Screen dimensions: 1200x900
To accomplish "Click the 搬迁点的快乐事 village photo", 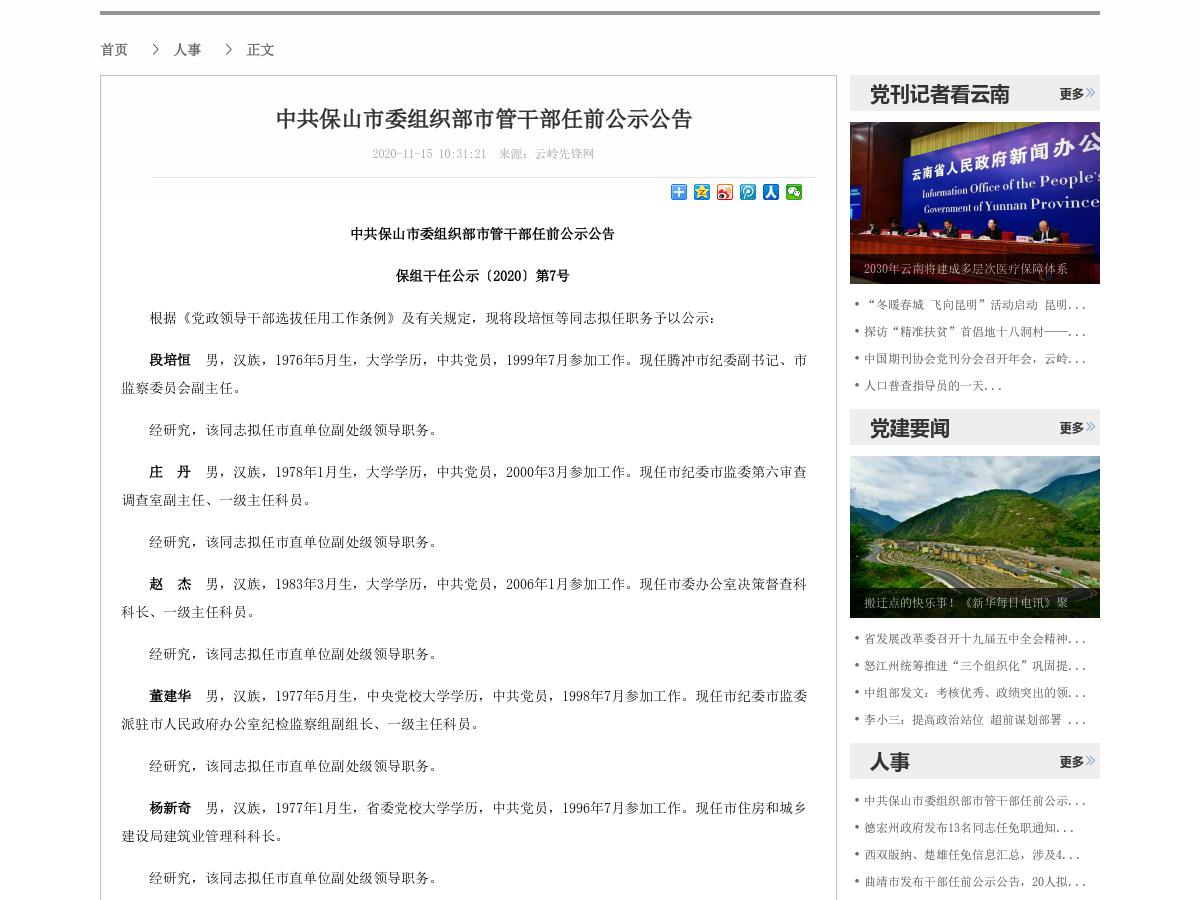I will tap(974, 536).
